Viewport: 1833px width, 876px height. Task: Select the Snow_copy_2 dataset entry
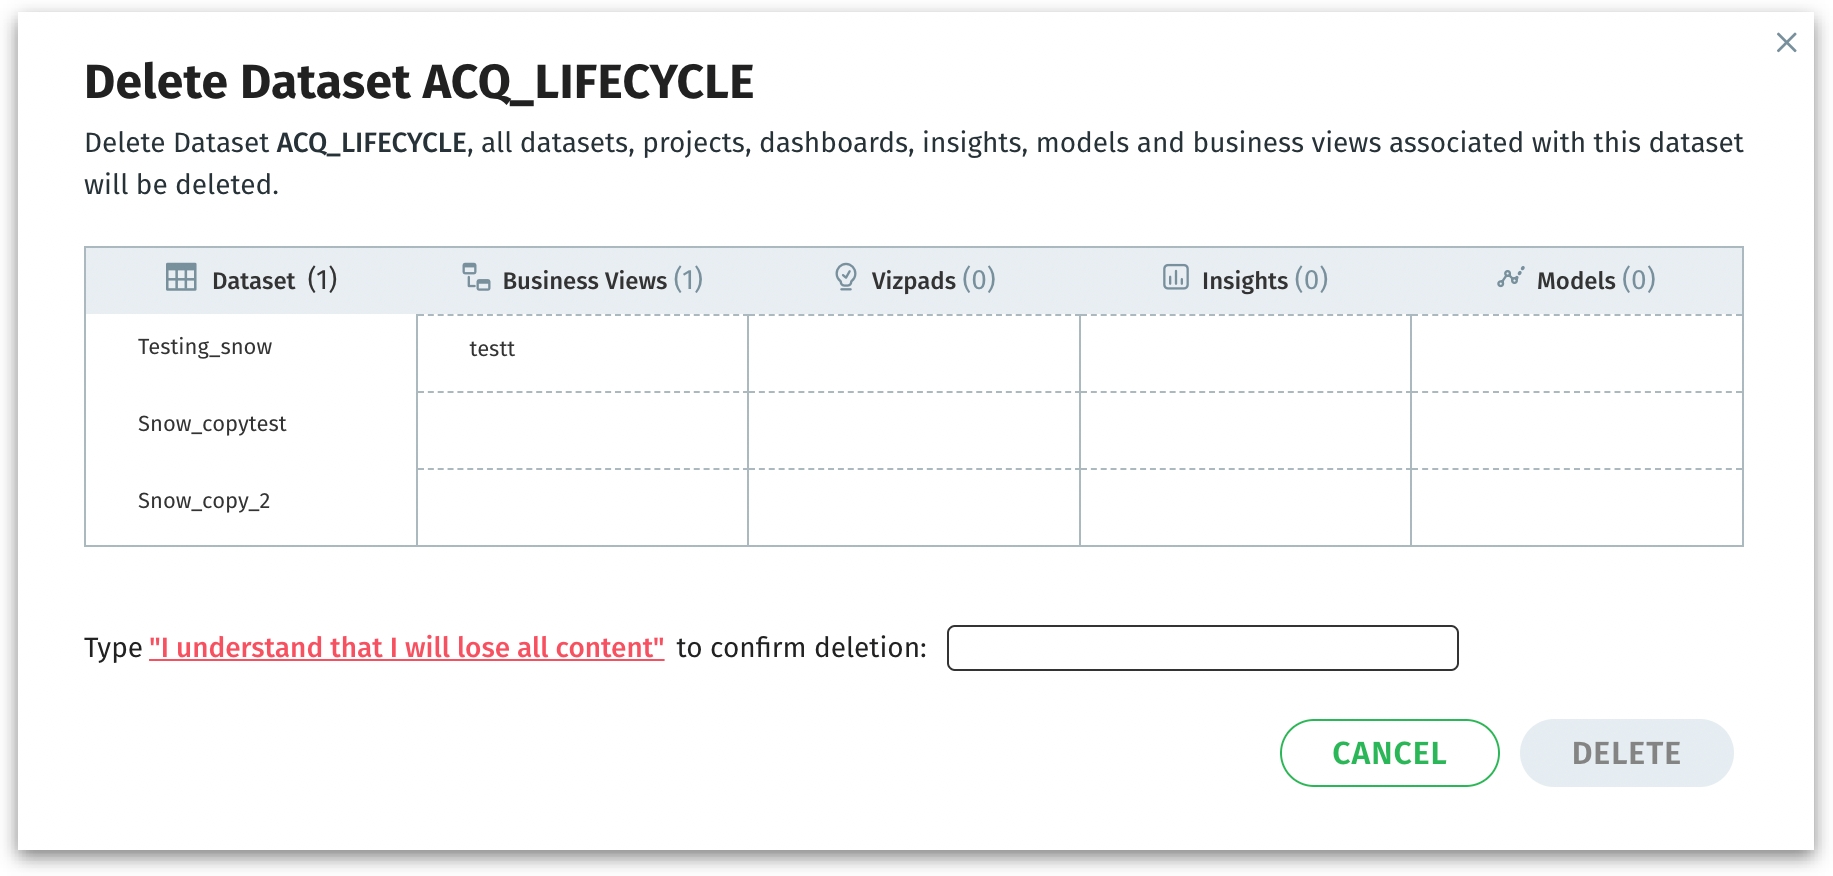204,501
